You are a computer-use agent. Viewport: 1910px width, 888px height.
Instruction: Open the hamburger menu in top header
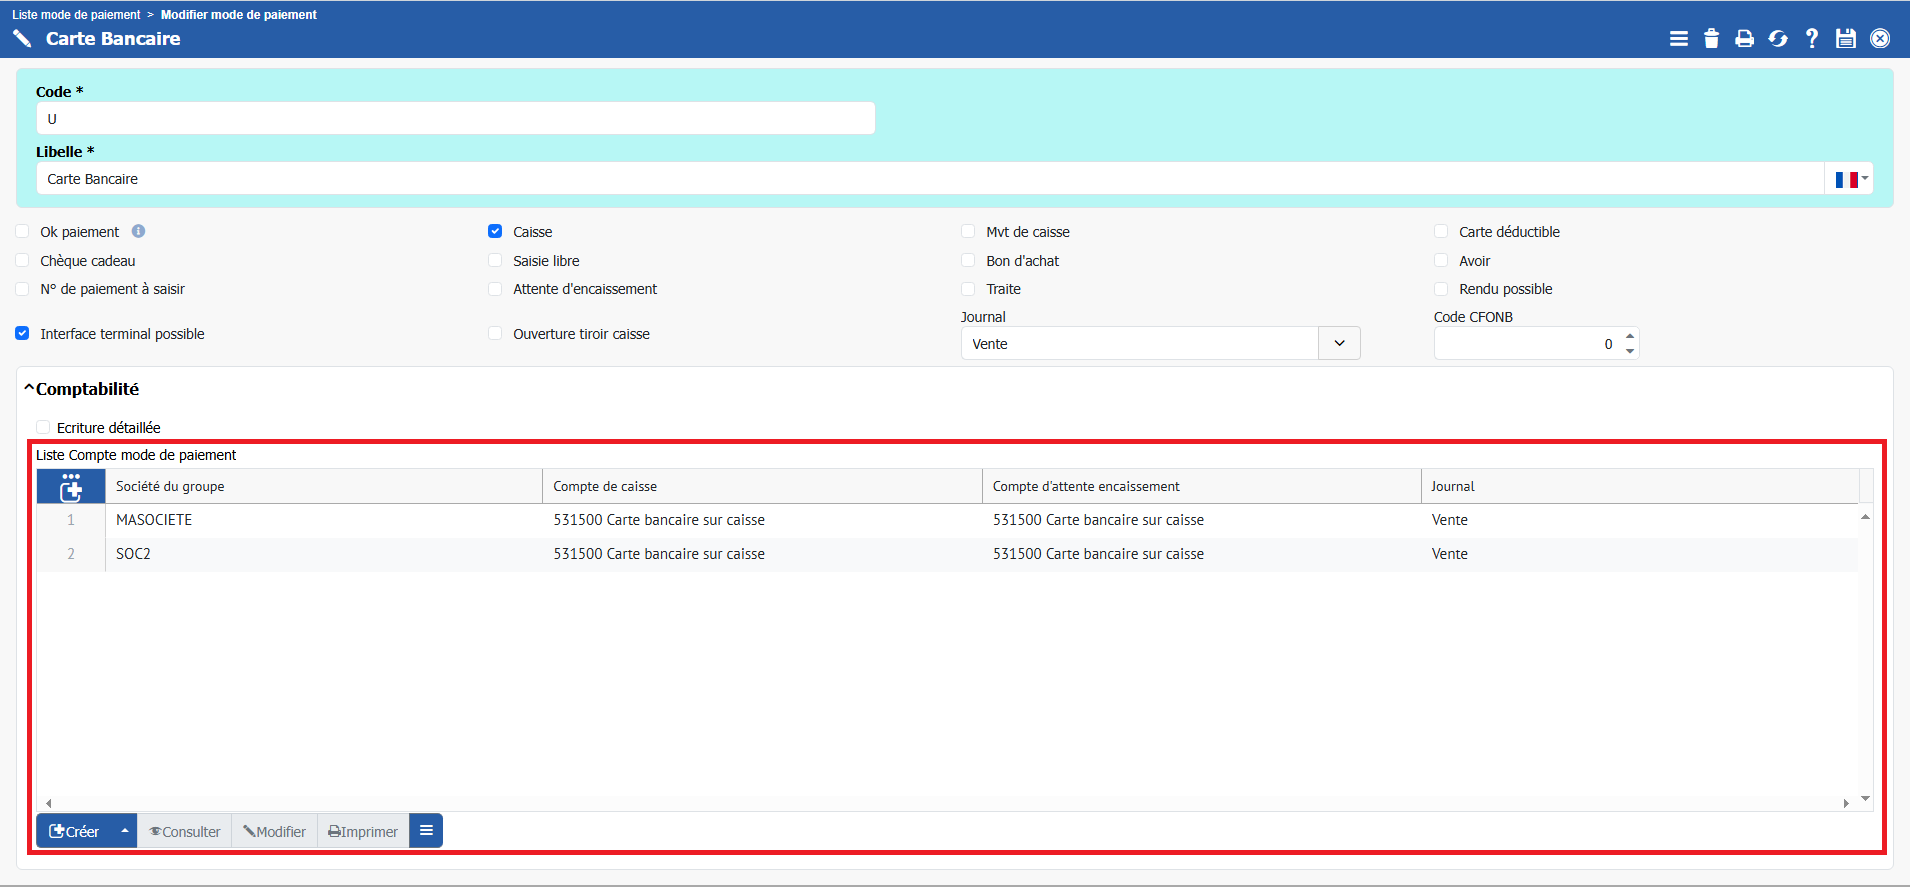(x=1678, y=39)
